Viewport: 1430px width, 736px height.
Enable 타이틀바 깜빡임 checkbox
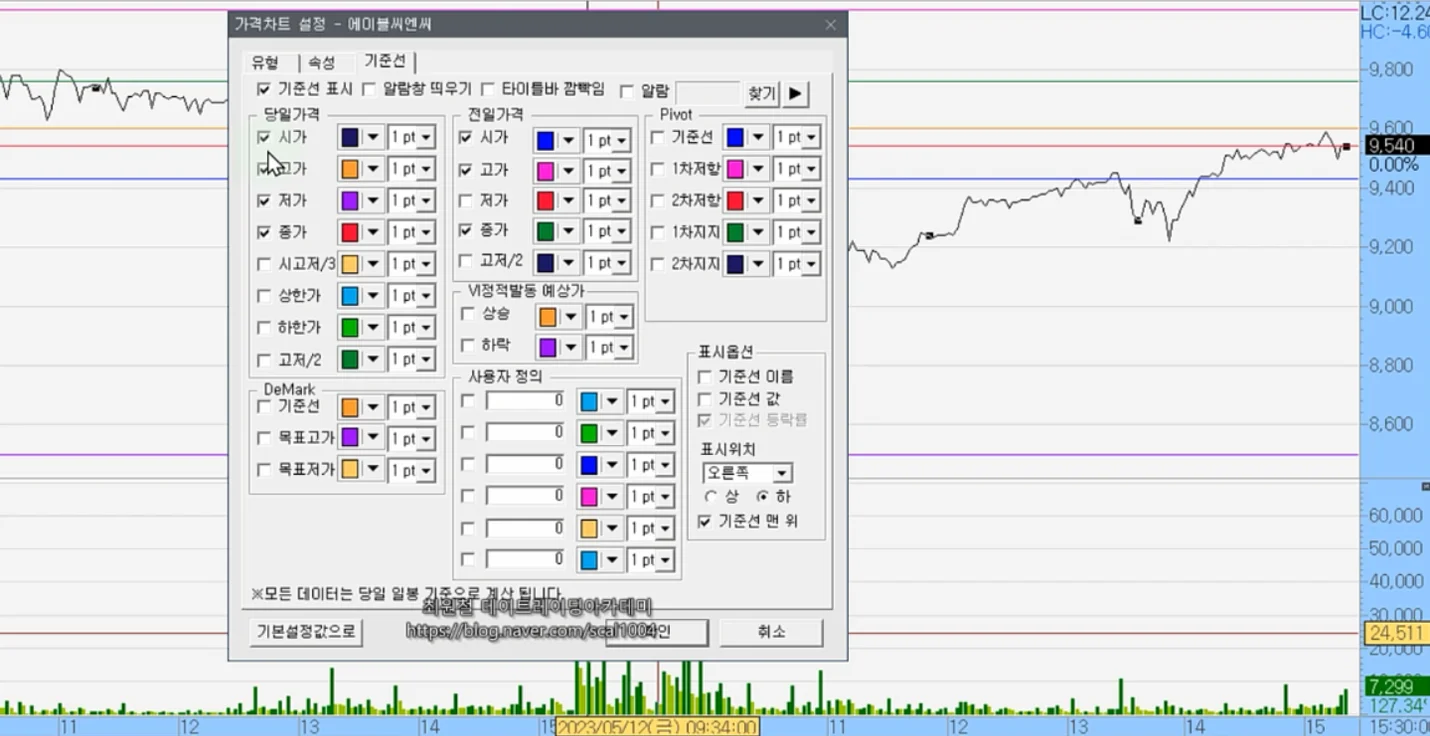[x=488, y=89]
